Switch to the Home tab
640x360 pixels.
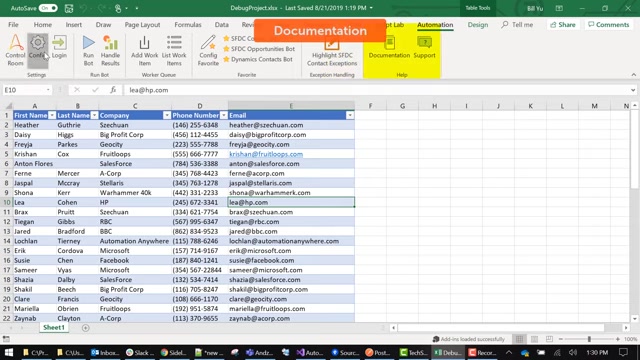click(x=42, y=24)
